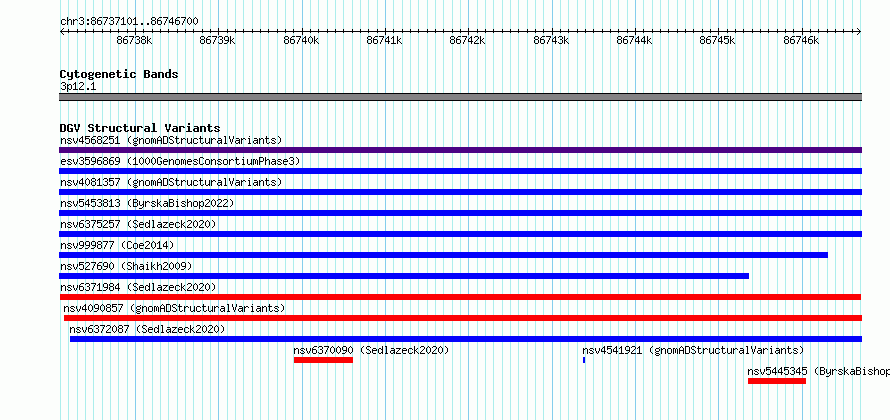Click ruler position 86744k

point(635,40)
